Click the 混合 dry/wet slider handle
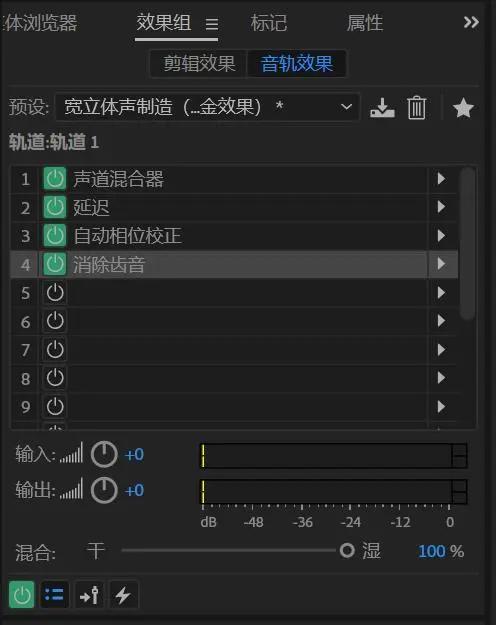 (347, 550)
